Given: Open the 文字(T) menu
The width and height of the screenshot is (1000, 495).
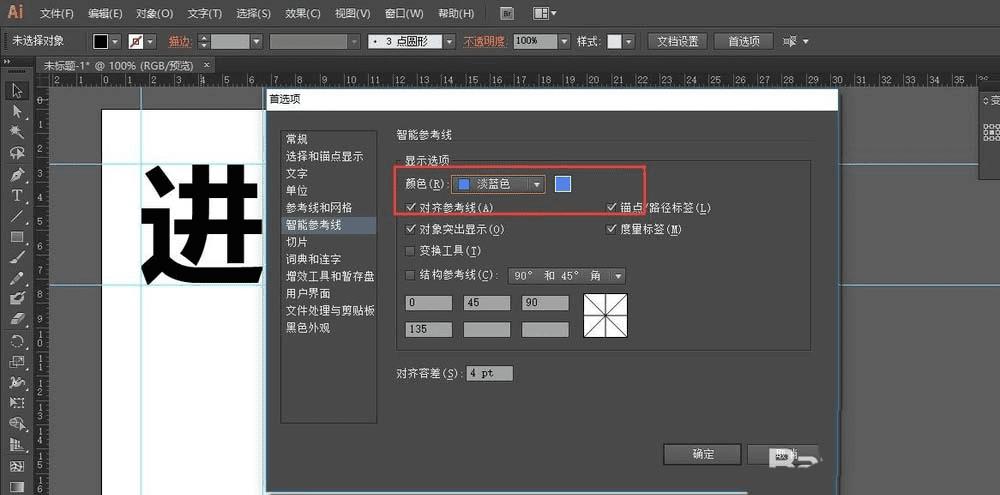Looking at the screenshot, I should (205, 13).
